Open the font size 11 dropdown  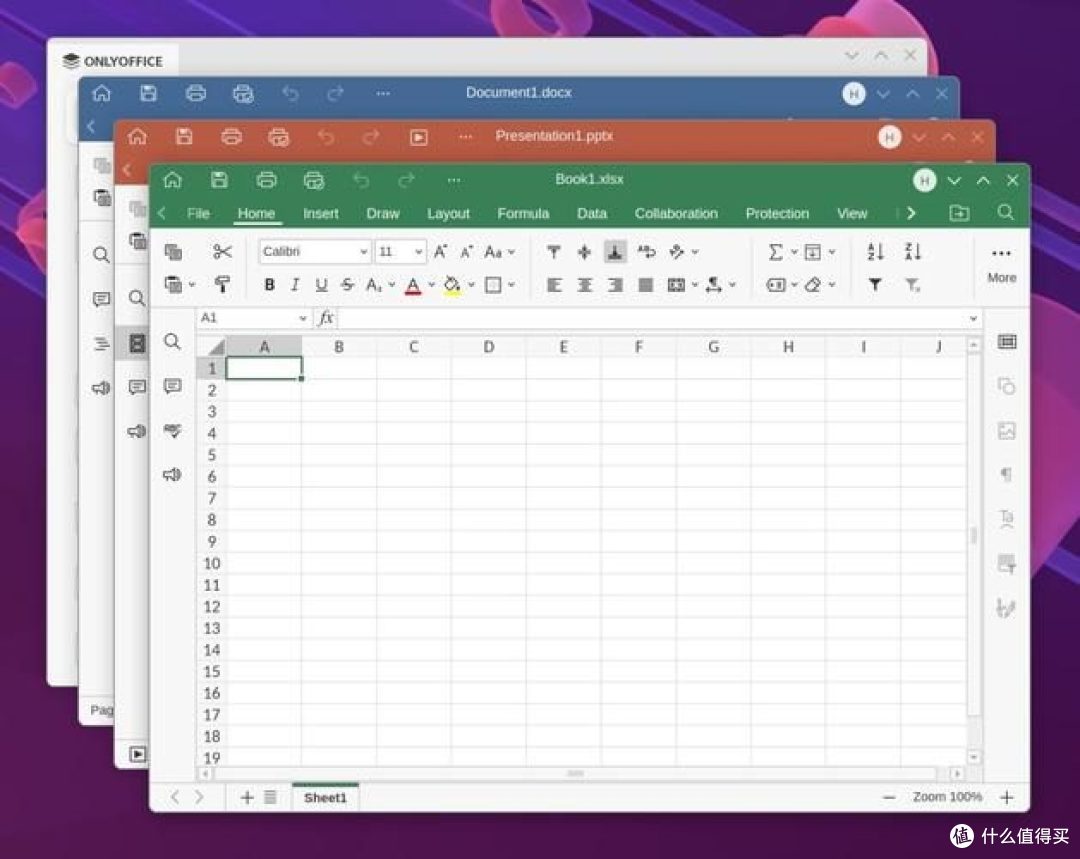pos(418,252)
